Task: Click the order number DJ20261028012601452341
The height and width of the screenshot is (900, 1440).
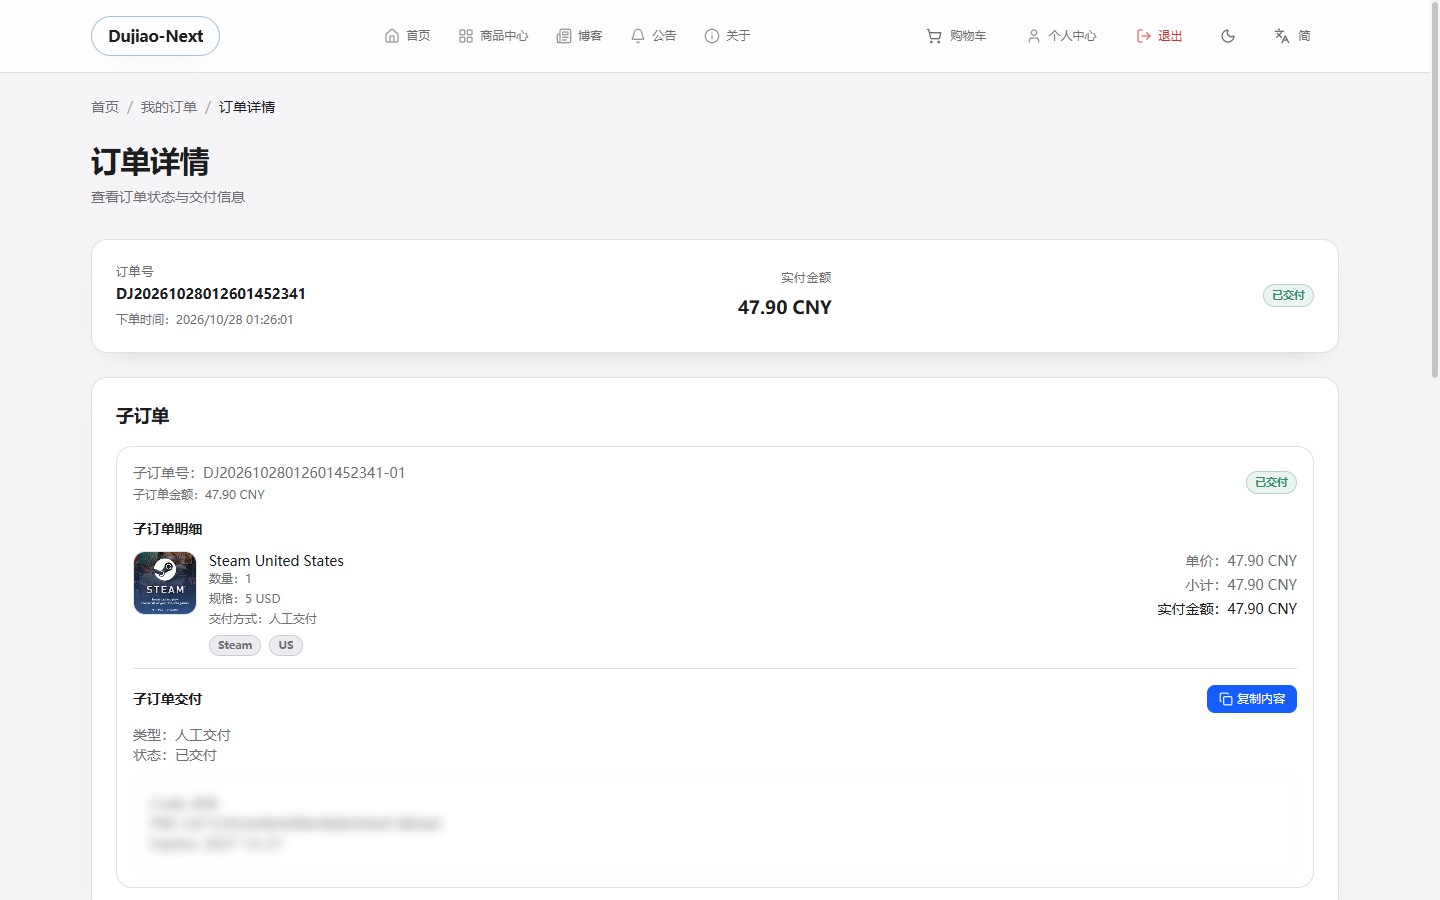Action: click(211, 294)
